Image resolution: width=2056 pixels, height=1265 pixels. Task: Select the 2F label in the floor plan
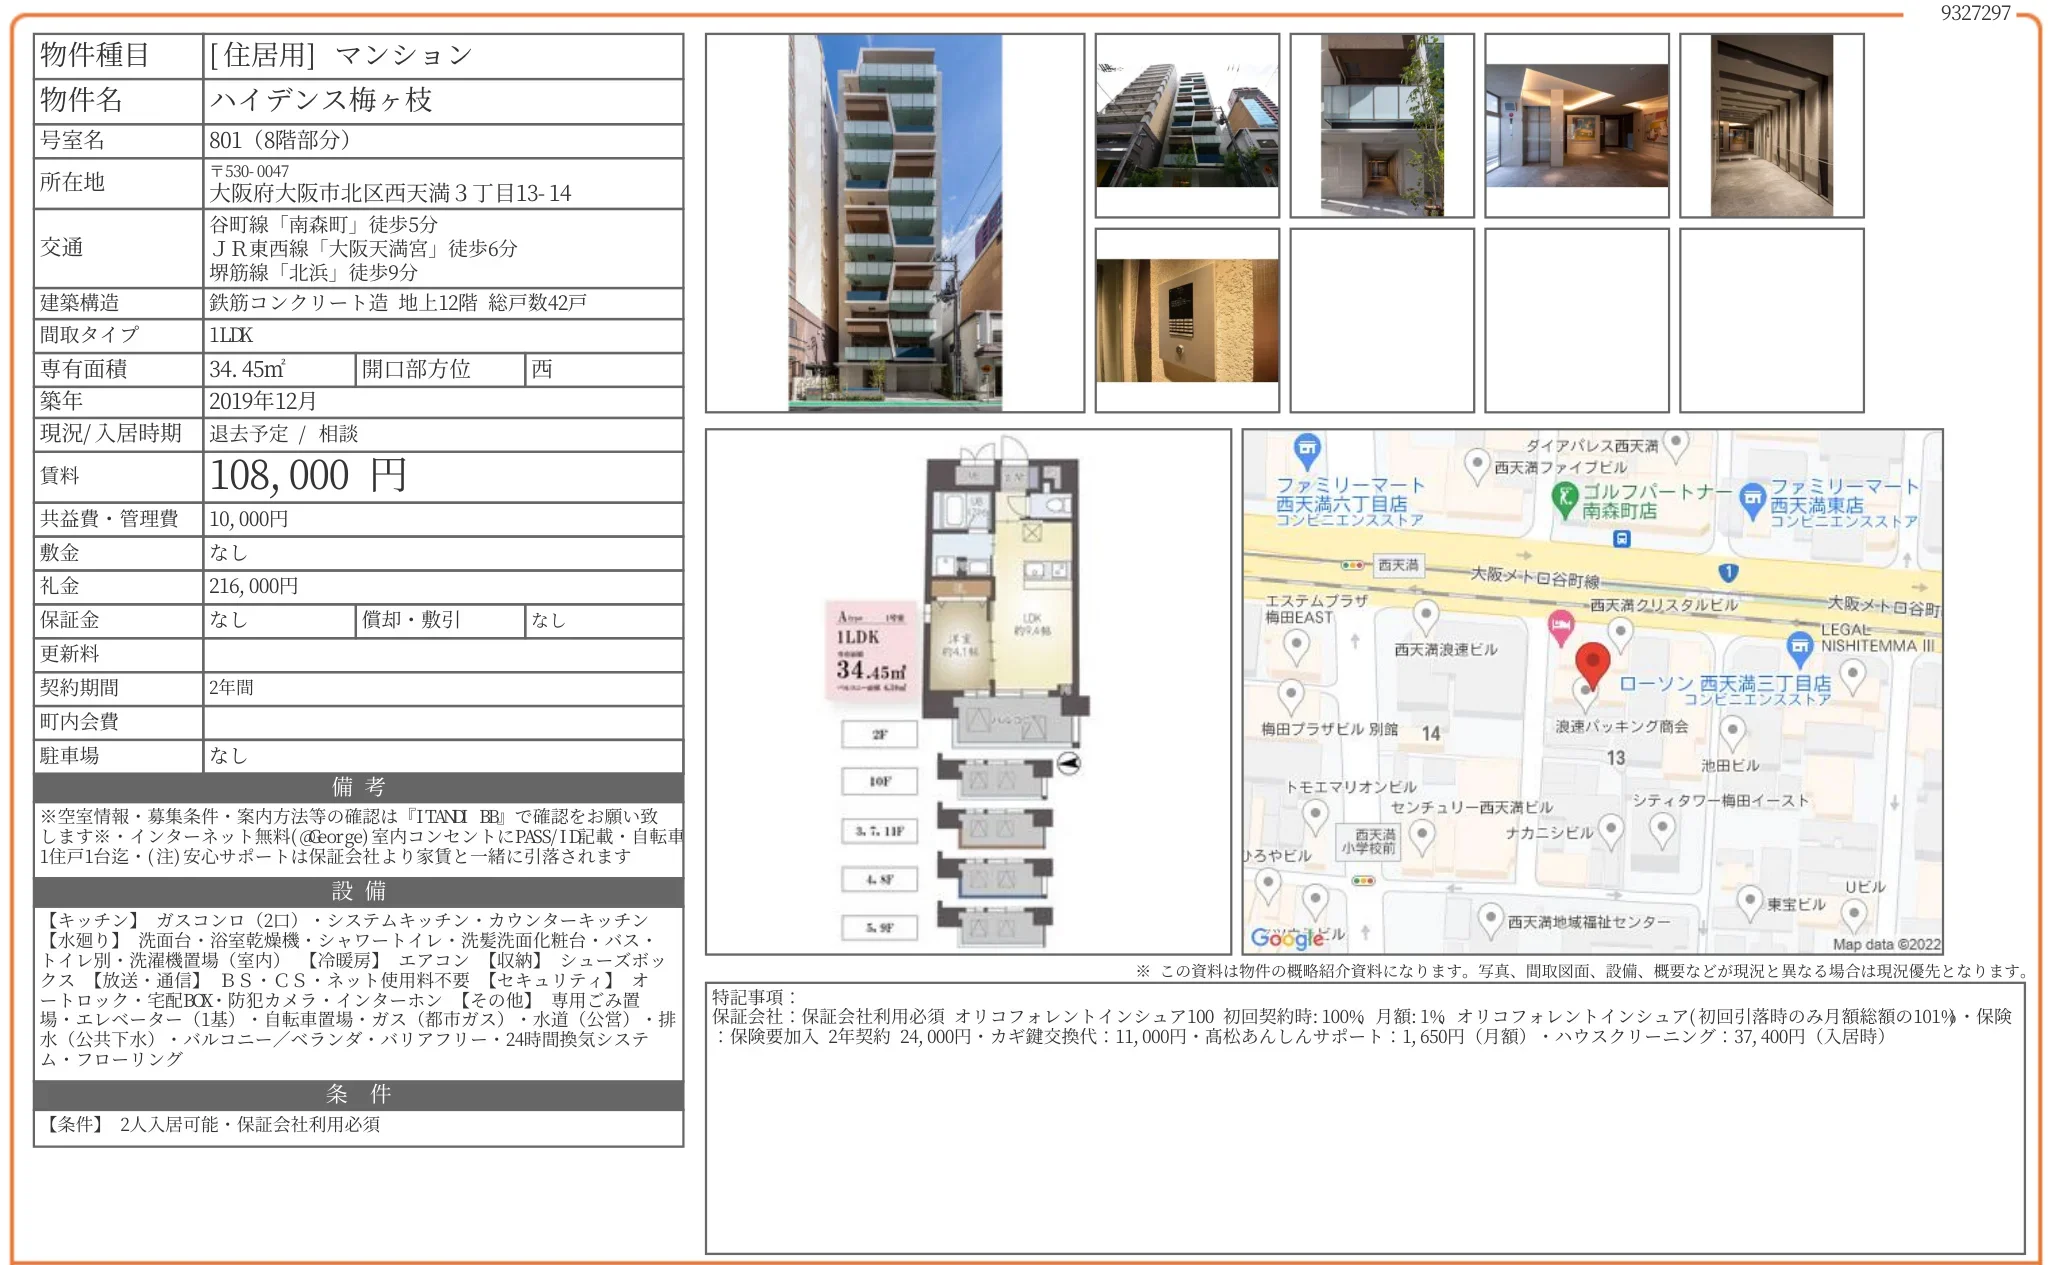(x=879, y=734)
